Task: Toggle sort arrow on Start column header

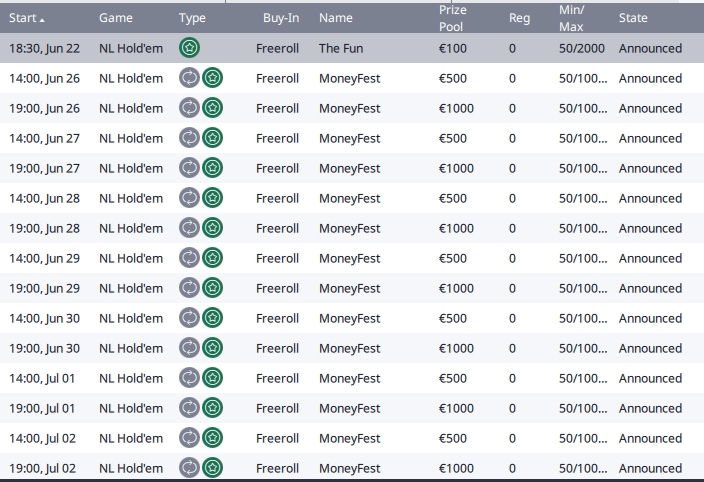Action: [42, 19]
